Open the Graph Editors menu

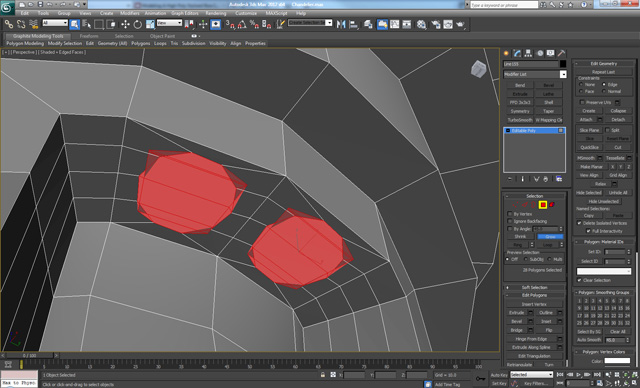(184, 13)
